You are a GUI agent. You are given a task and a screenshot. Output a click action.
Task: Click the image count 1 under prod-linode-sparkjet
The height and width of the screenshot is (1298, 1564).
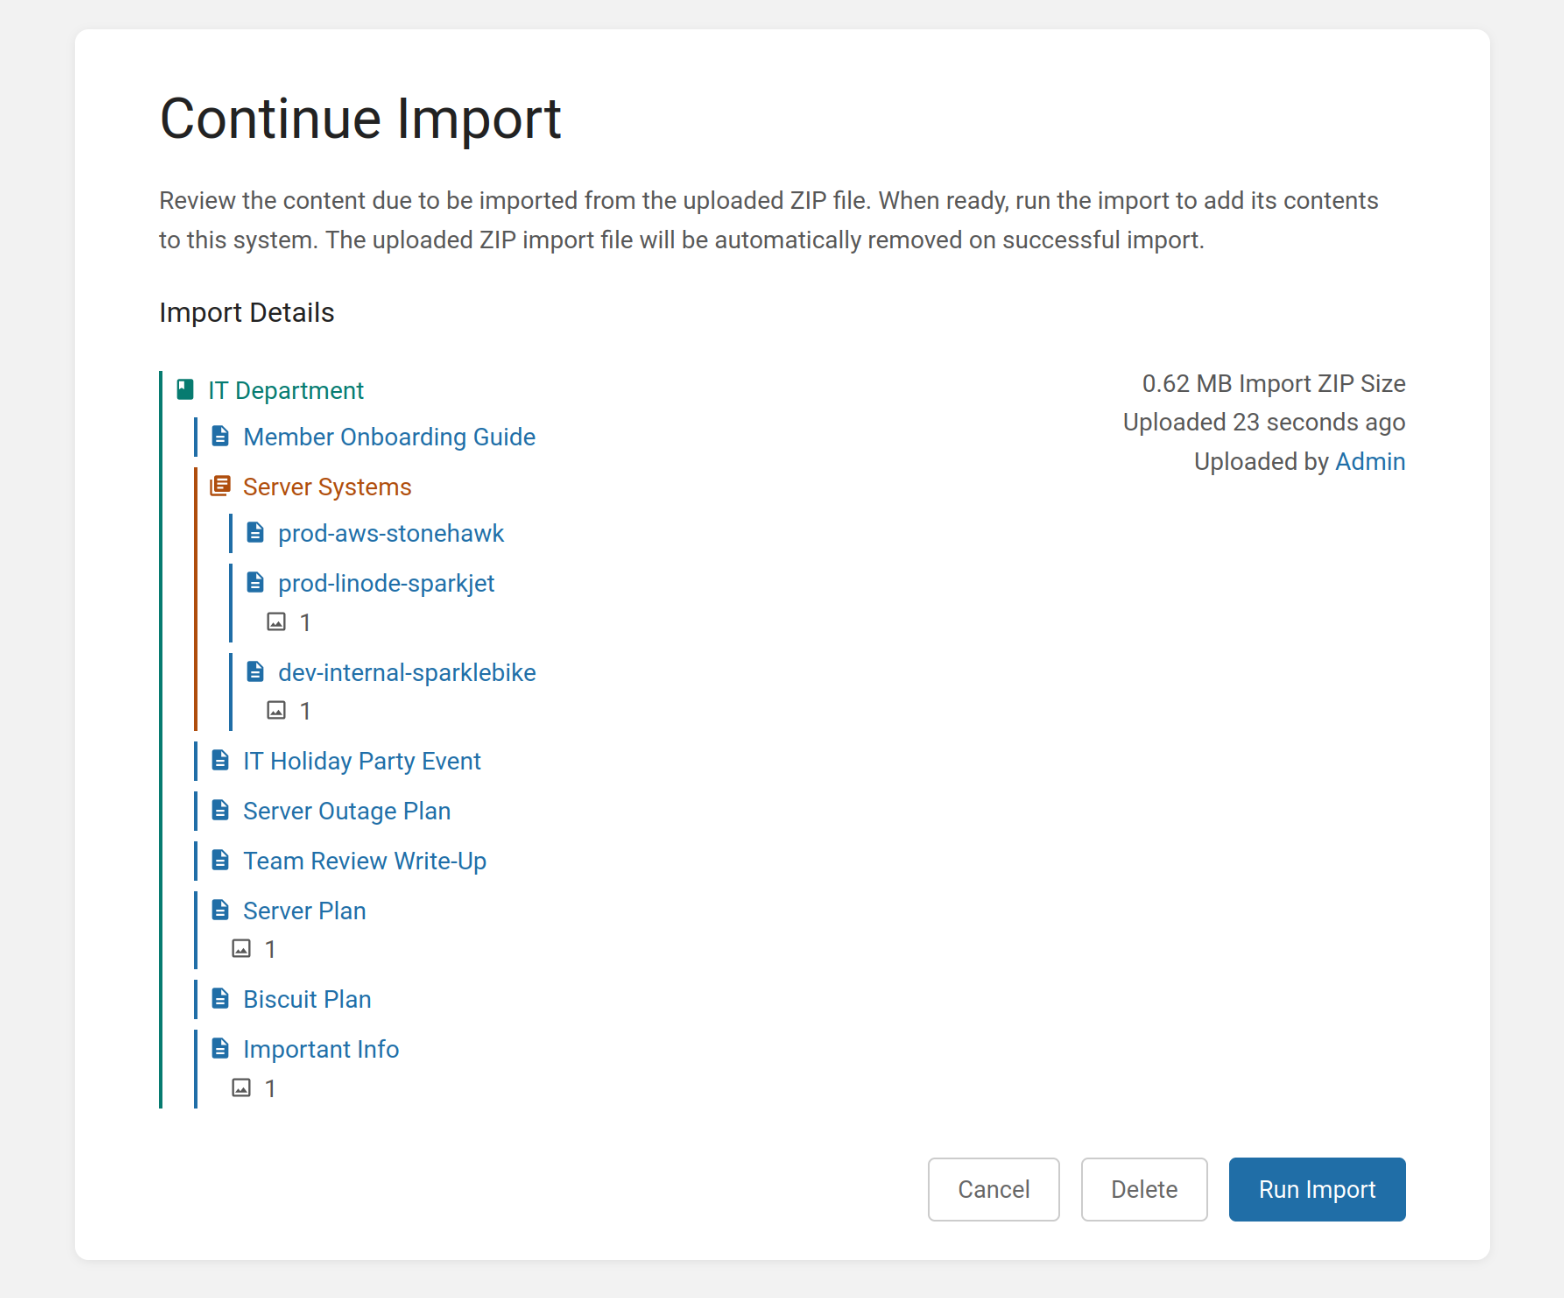pos(305,622)
